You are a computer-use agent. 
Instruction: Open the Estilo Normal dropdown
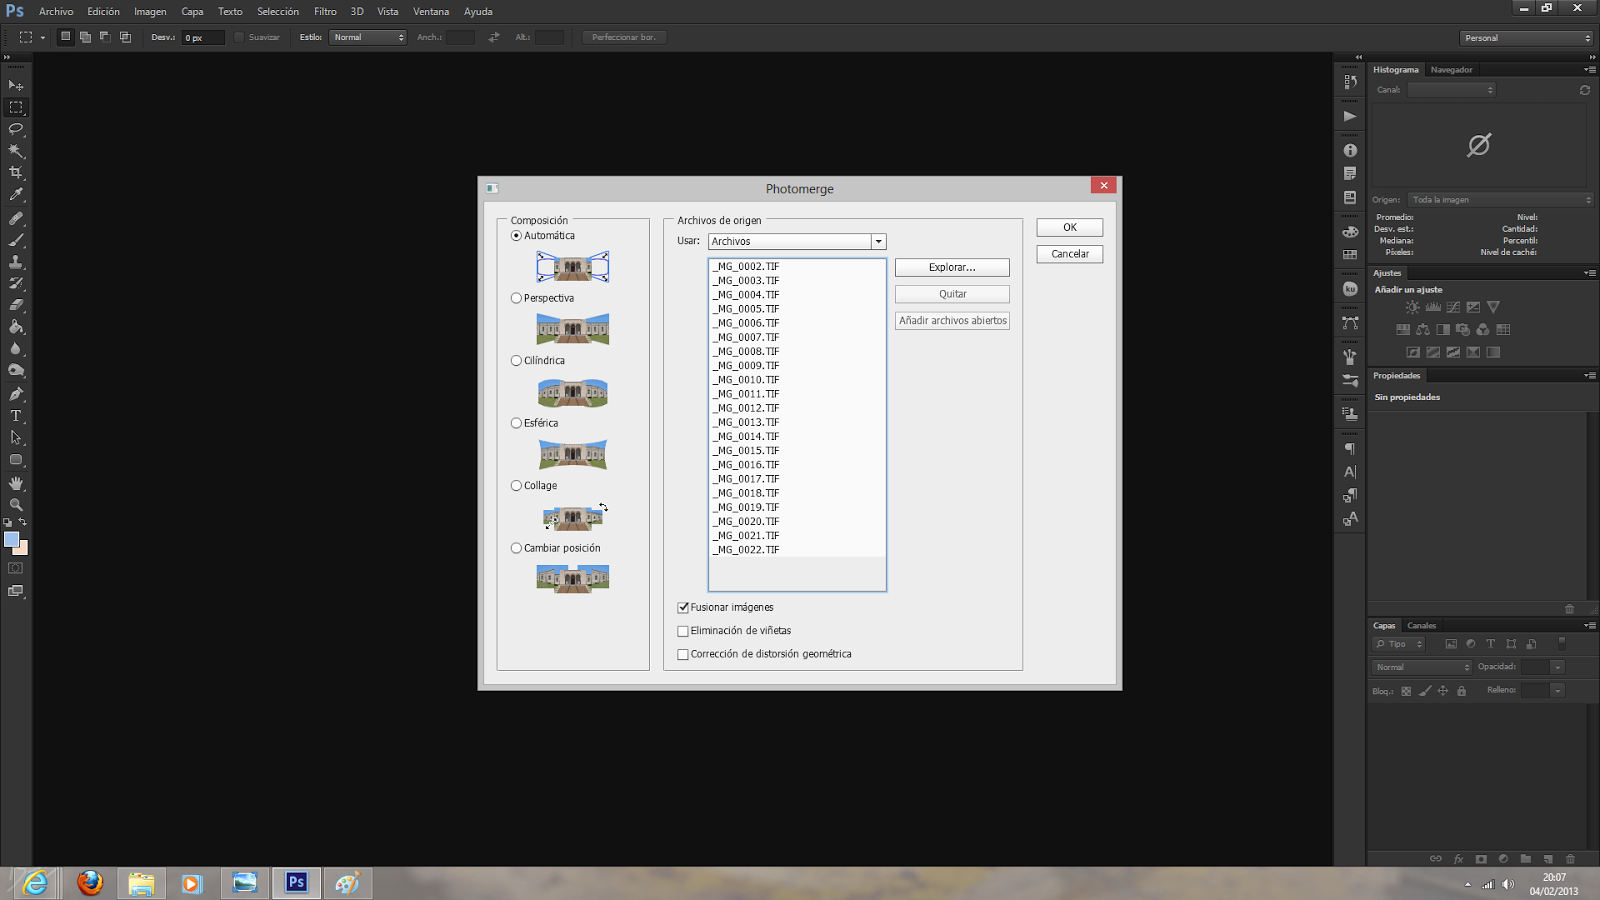tap(367, 37)
